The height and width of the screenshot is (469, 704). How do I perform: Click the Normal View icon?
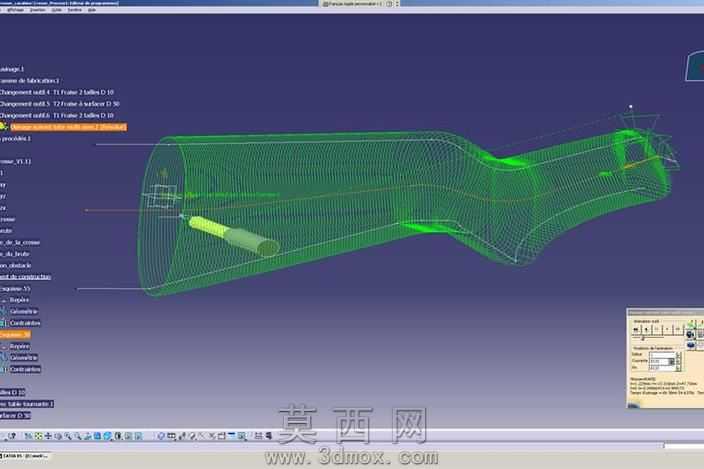(x=87, y=436)
